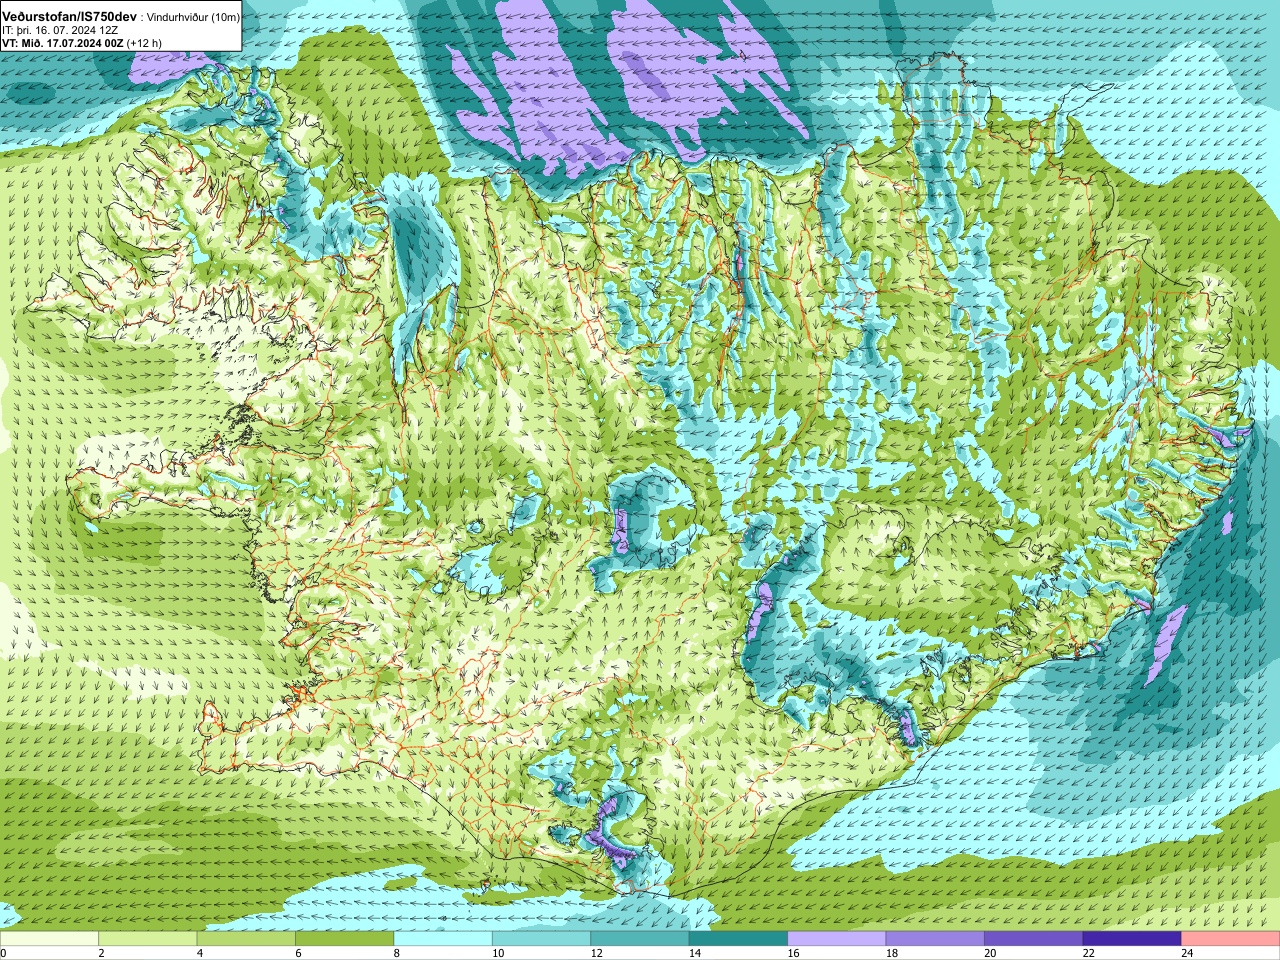Click the 'Vindurhviður (10m)' parameter label

click(193, 18)
